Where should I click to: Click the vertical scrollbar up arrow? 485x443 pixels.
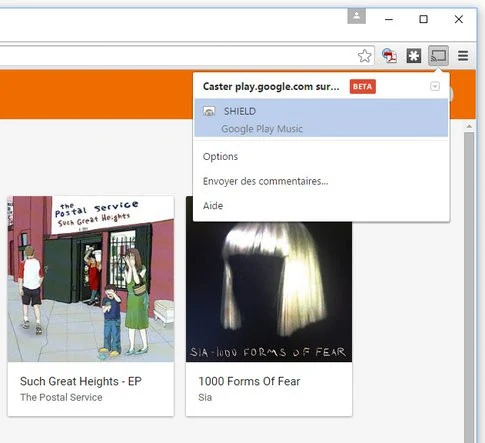[469, 126]
